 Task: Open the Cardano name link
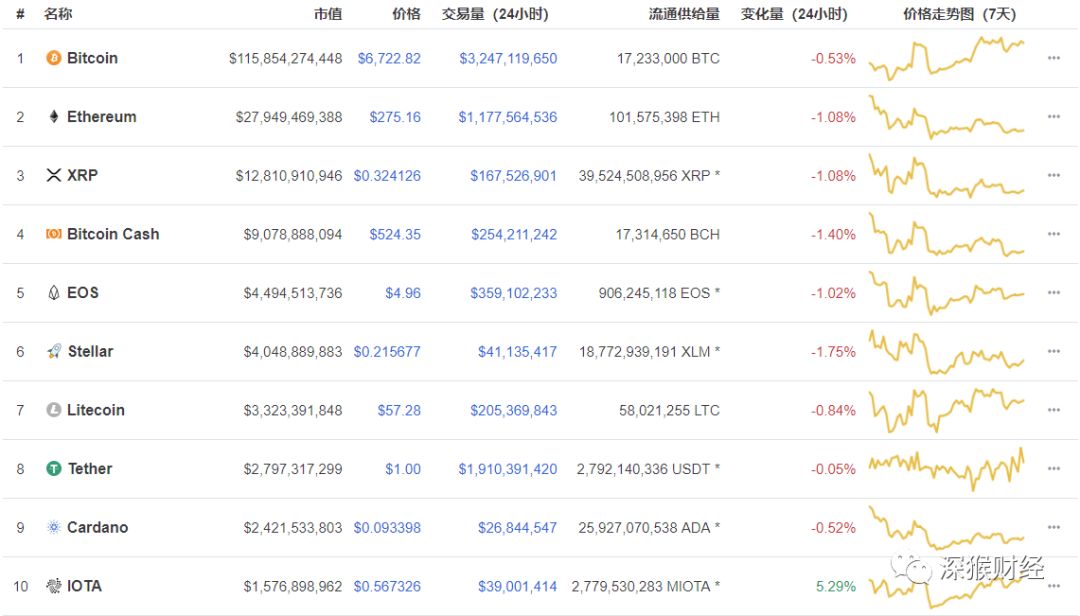coord(97,527)
